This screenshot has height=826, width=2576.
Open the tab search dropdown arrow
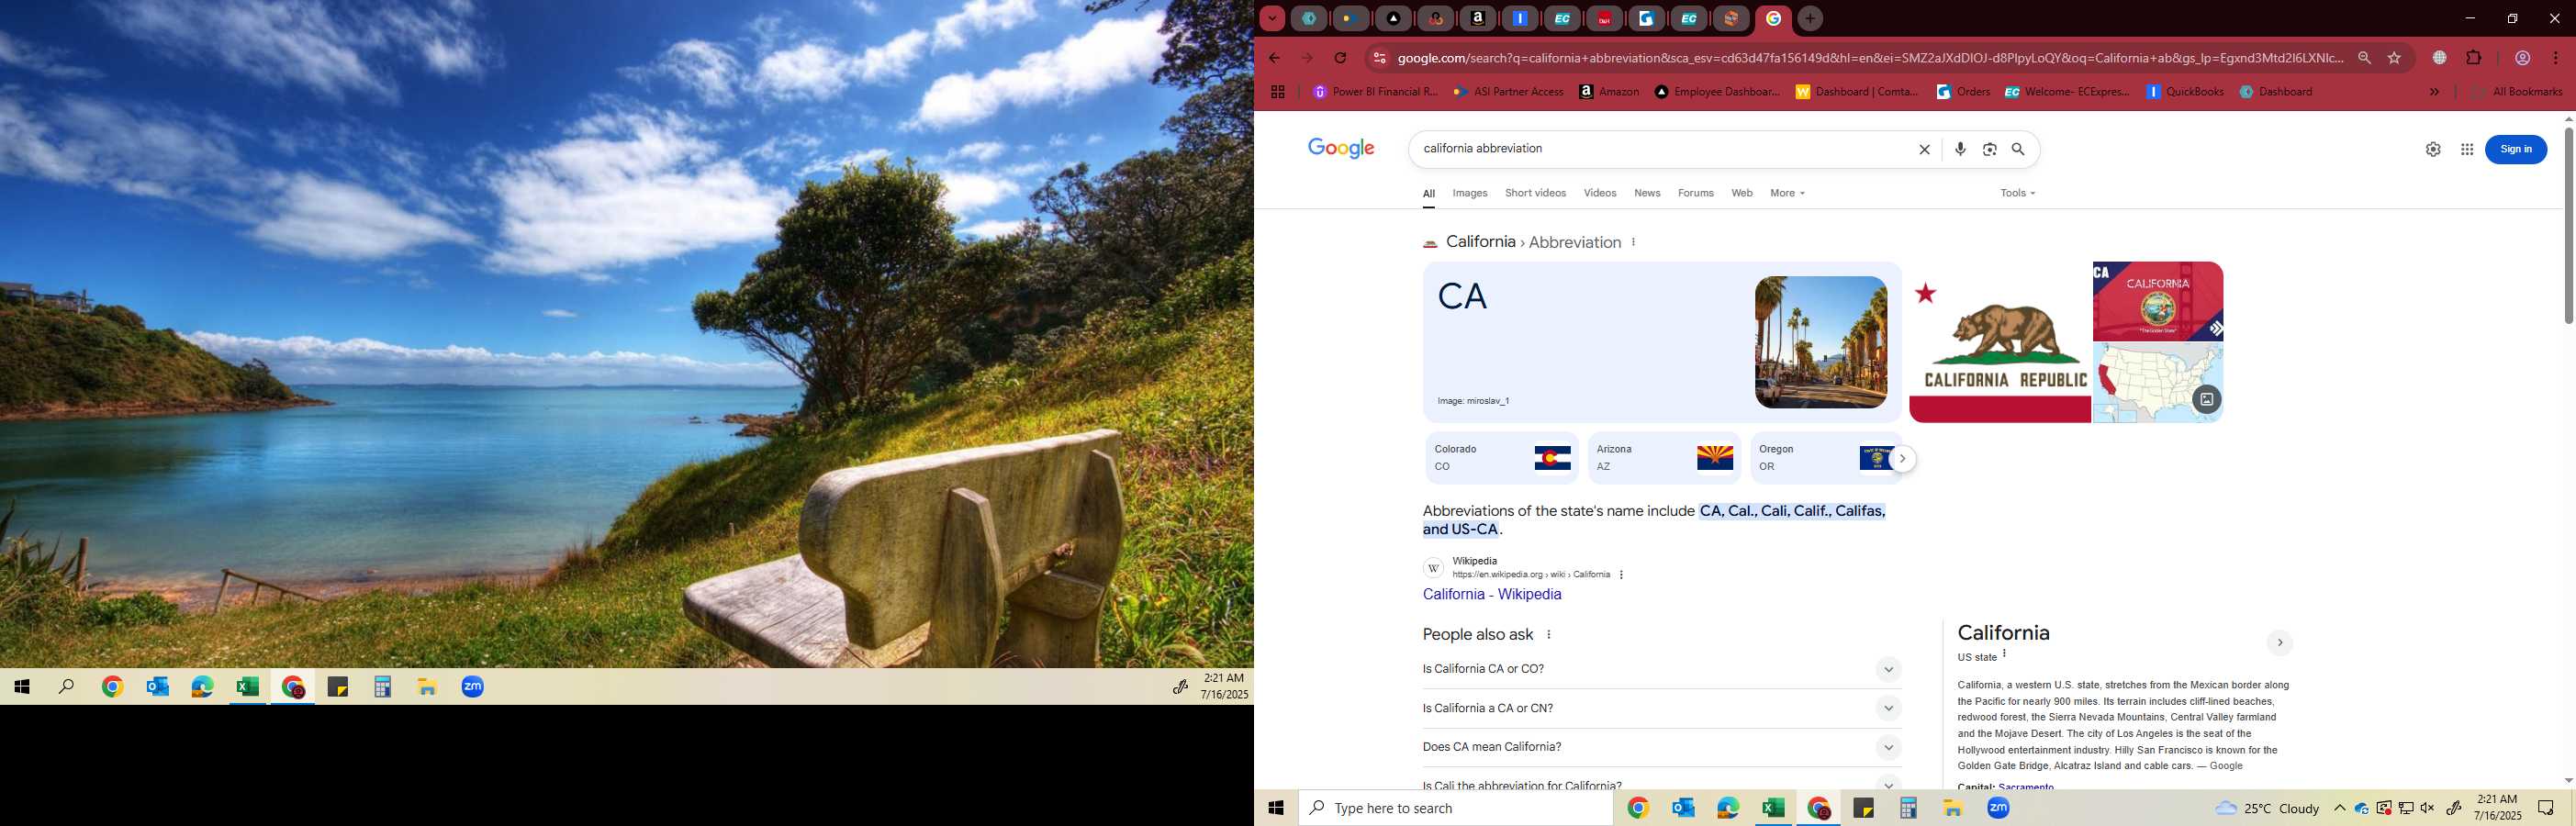click(1272, 18)
